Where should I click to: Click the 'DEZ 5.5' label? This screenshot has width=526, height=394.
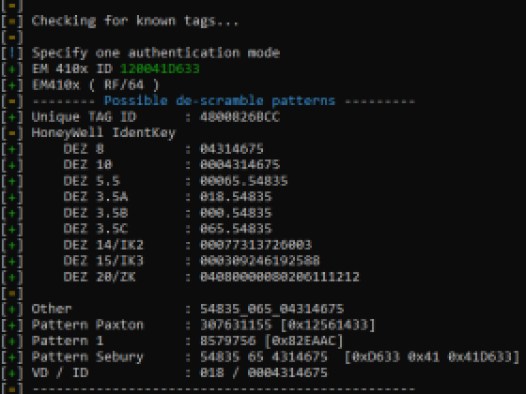[92, 181]
